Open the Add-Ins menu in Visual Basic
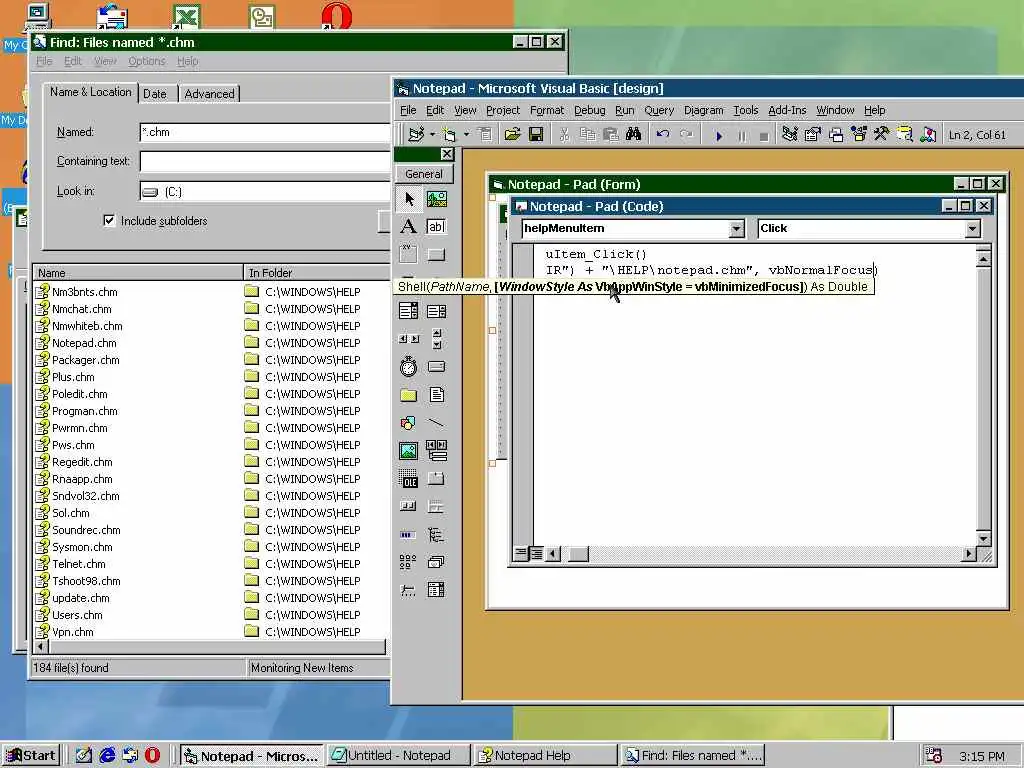Screen dimensions: 1024x768 click(x=787, y=110)
